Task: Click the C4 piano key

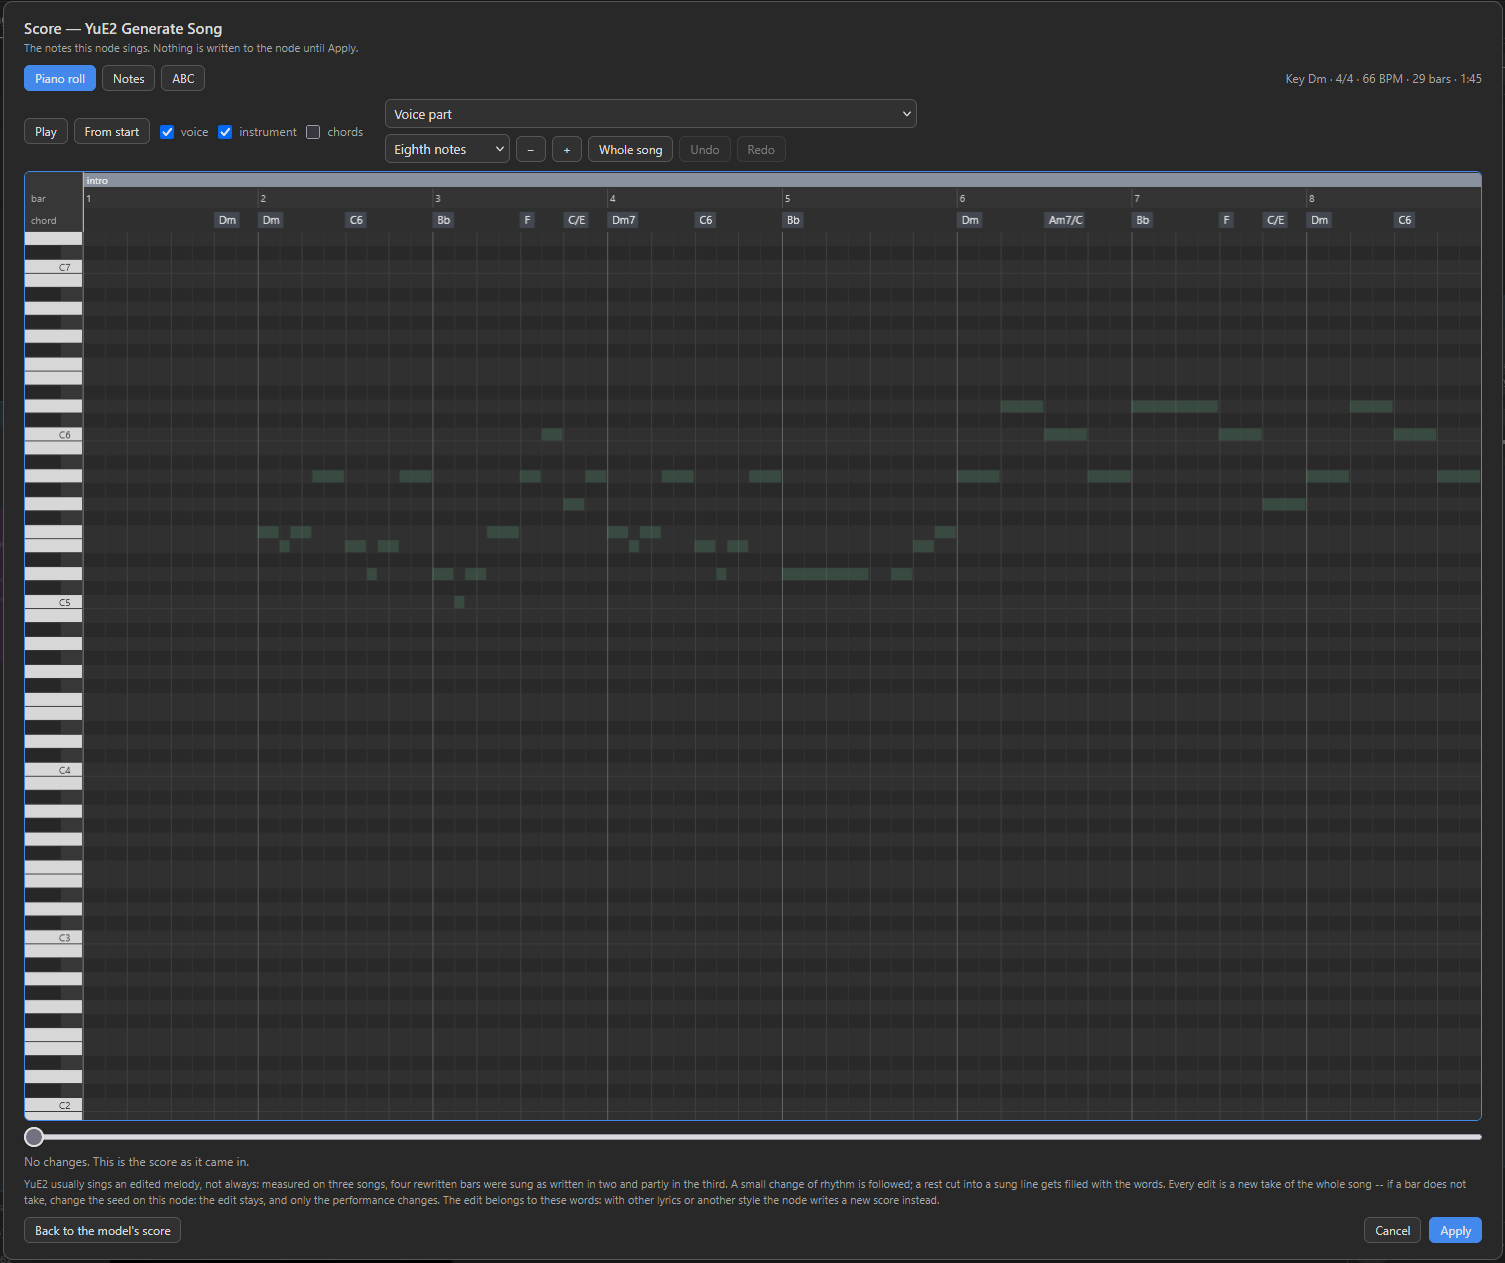Action: [54, 770]
